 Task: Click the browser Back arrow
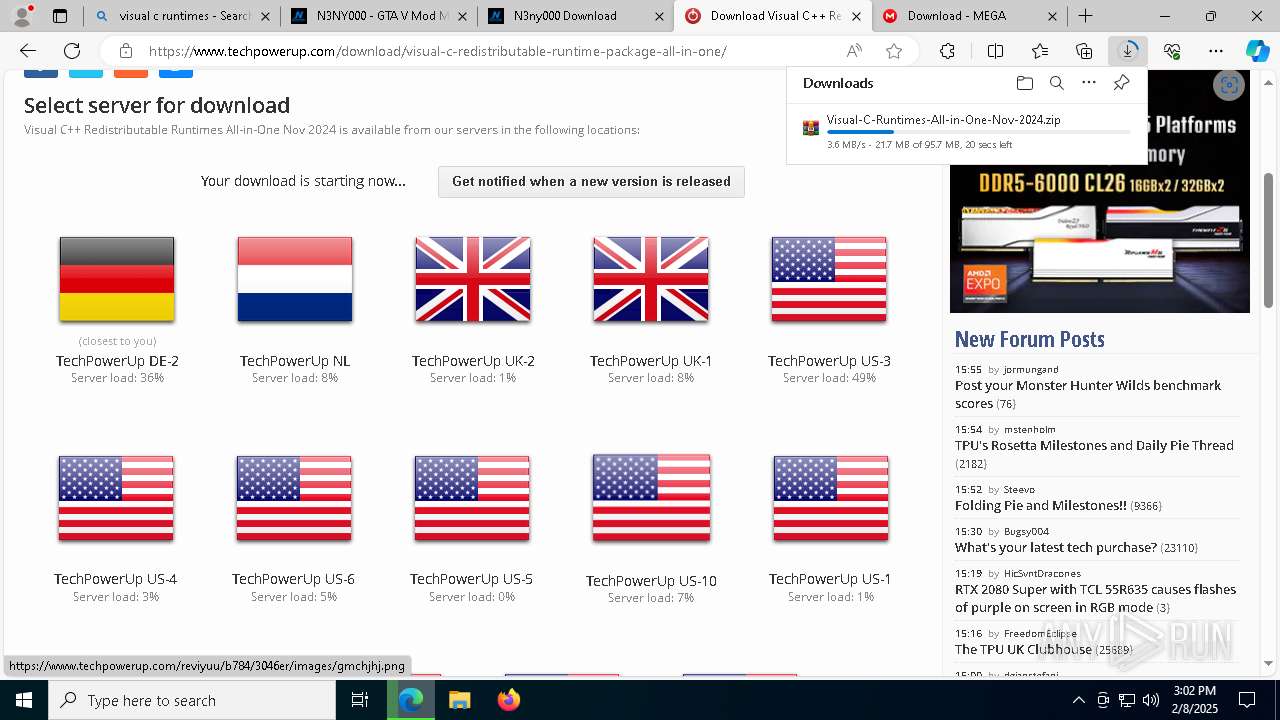28,51
